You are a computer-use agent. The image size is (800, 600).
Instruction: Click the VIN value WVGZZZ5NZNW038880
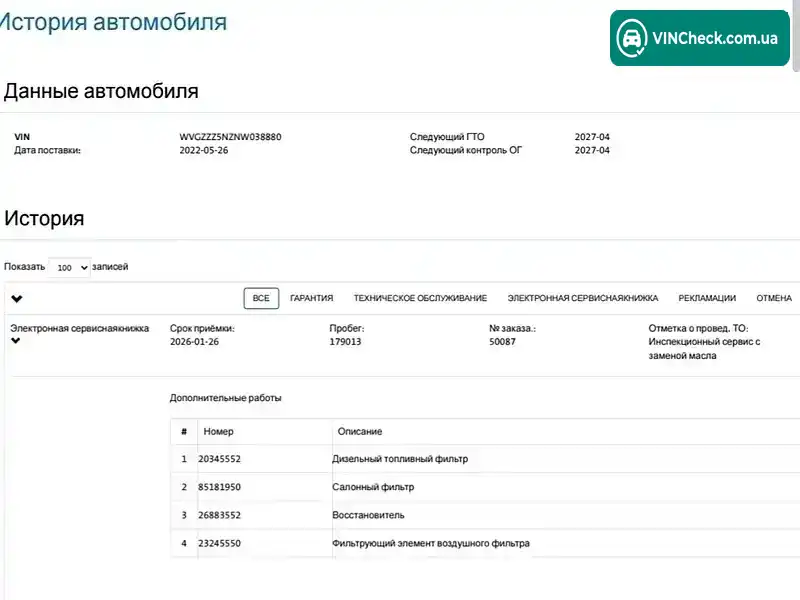tap(230, 137)
